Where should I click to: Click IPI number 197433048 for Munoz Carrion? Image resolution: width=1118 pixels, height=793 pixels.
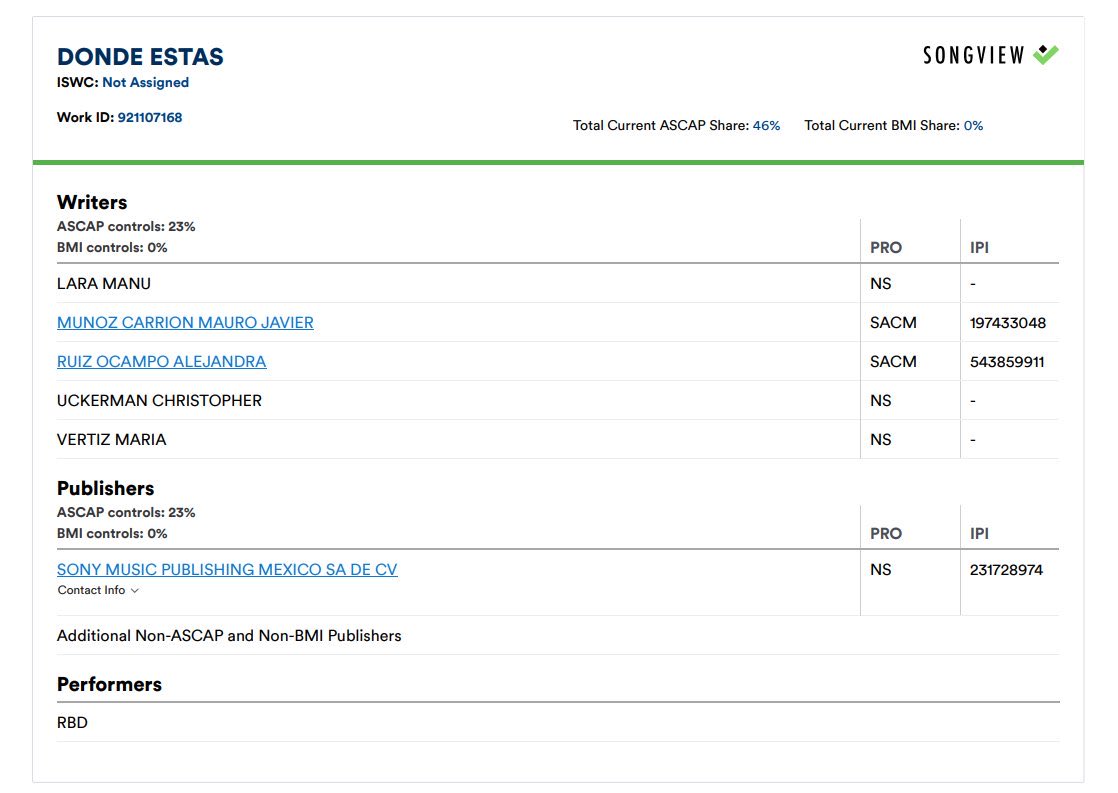pos(1009,322)
